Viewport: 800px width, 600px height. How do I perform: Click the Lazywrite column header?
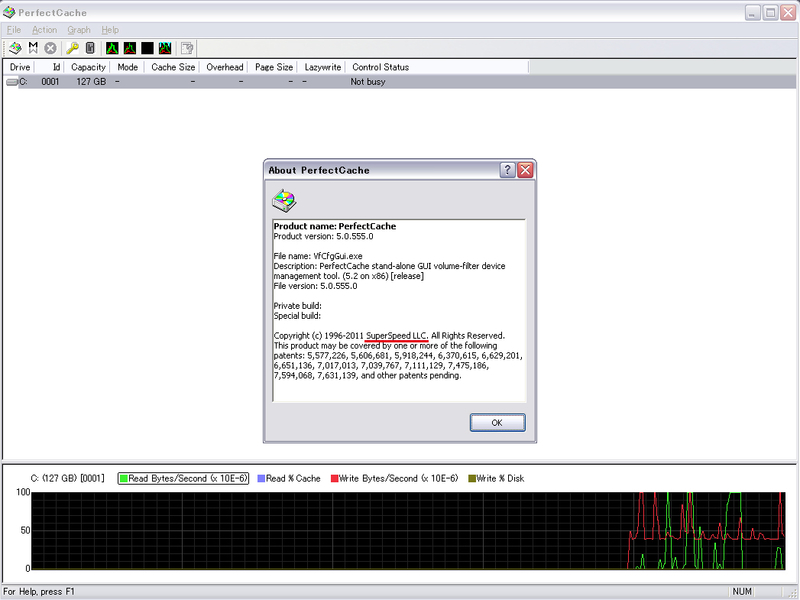point(322,67)
